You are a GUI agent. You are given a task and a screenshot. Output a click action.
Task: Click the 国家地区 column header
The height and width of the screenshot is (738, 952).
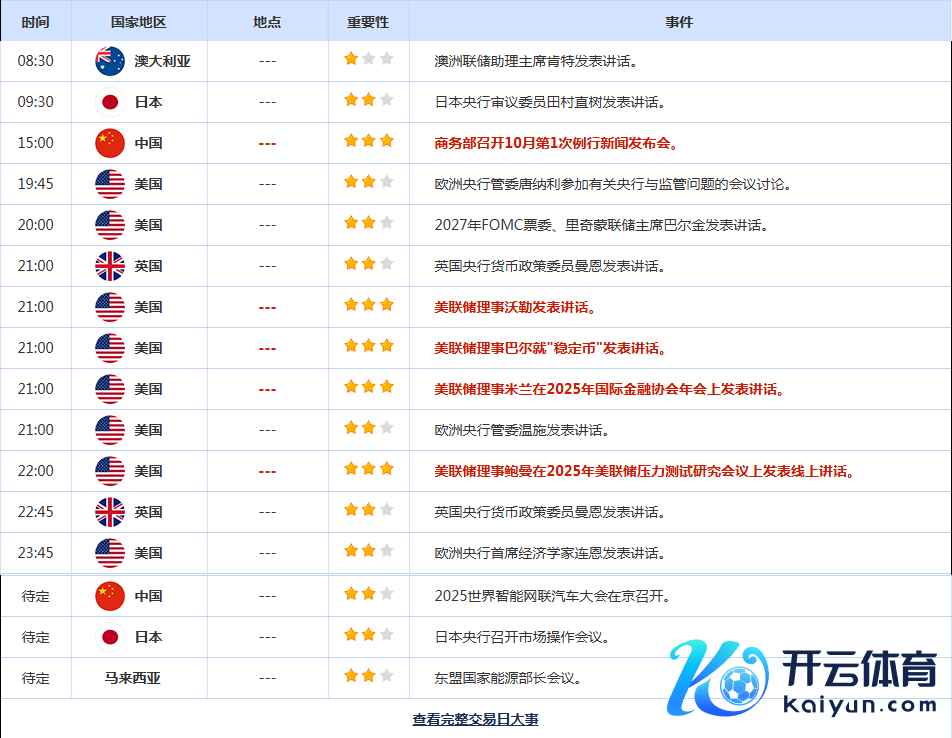coord(140,21)
